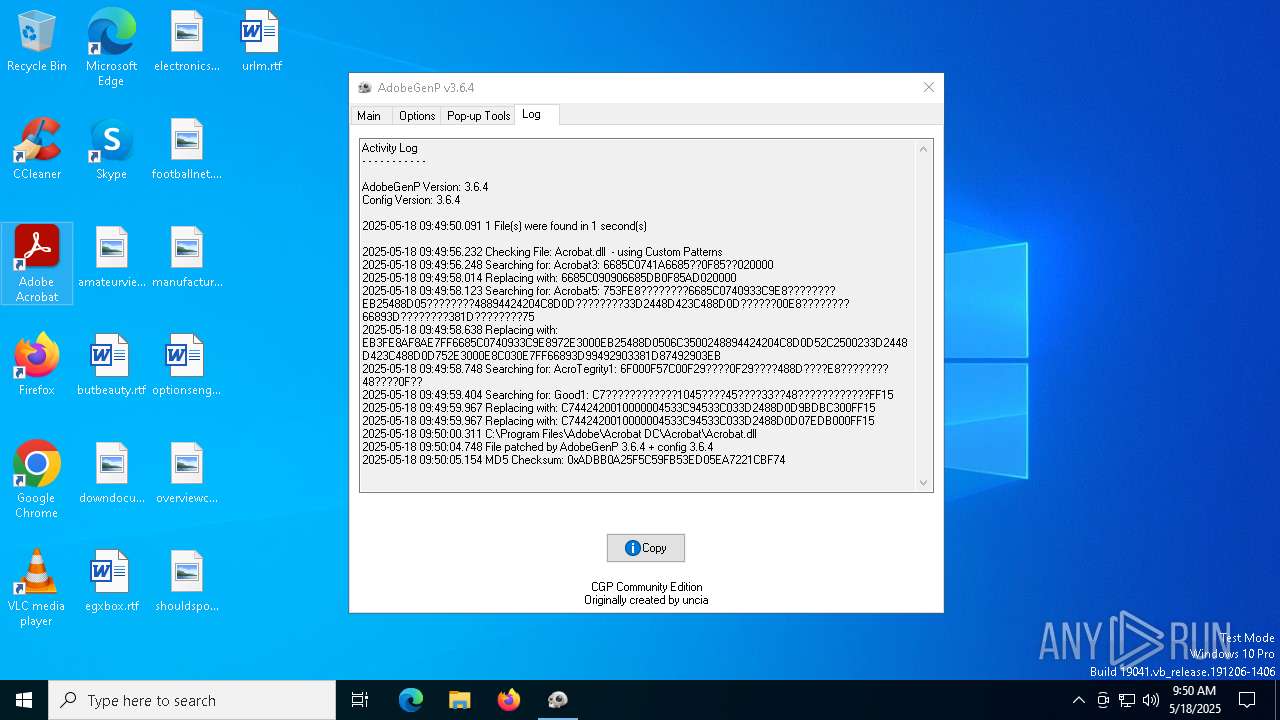Click the 'Config Version: 3.6.4' log line
Viewport: 1280px width, 720px height.
411,200
